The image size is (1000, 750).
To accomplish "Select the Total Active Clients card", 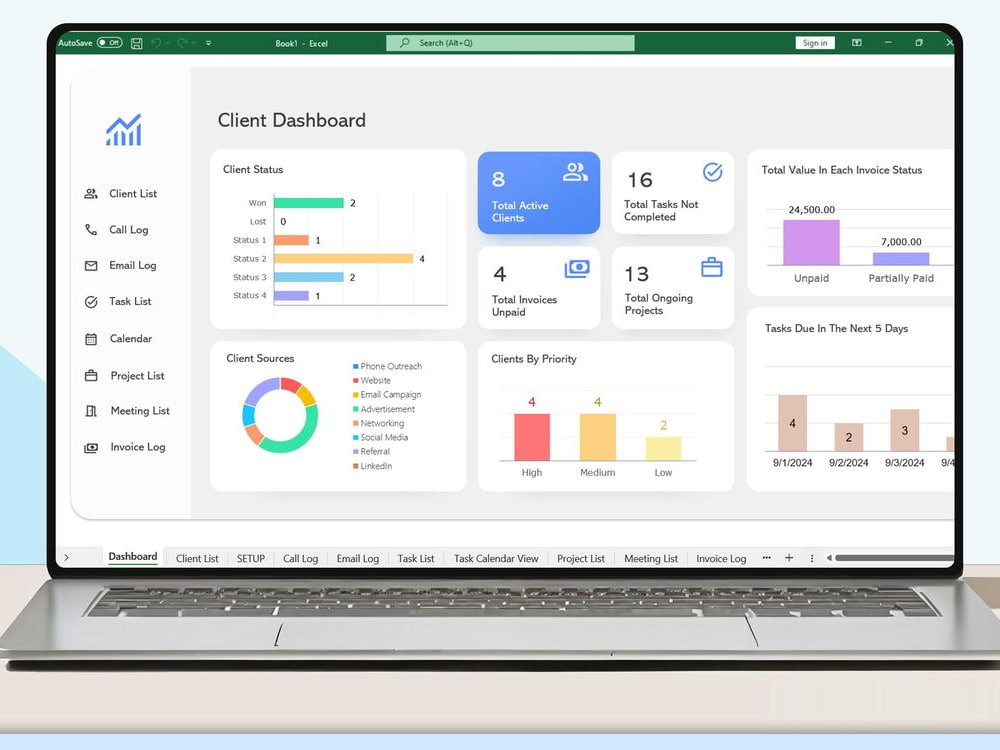I will [x=539, y=193].
